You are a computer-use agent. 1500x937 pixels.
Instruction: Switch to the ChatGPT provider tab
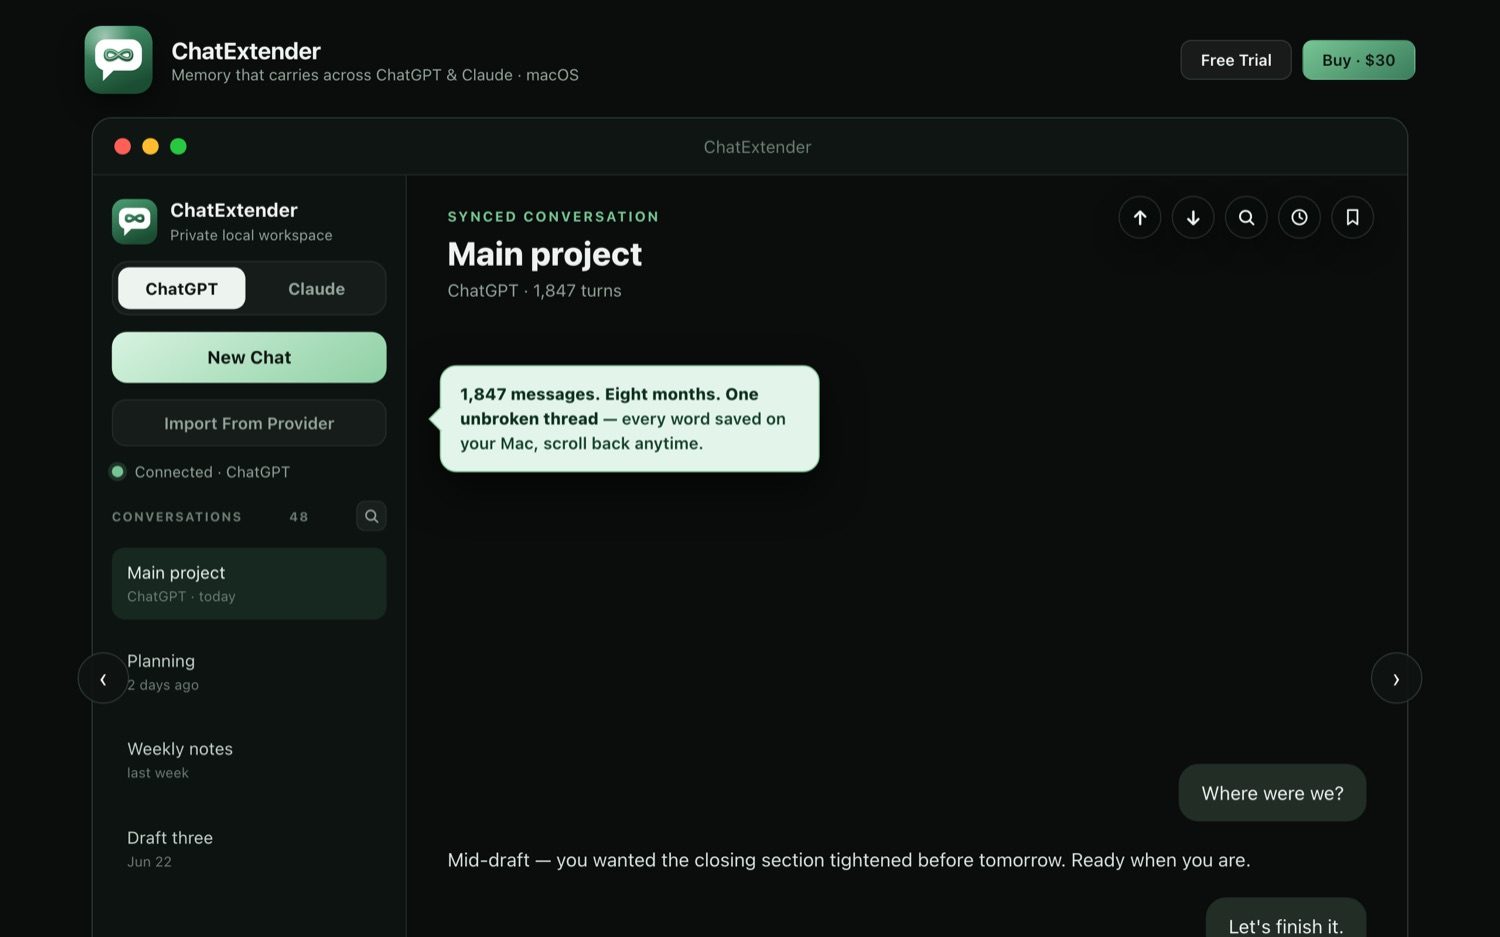coord(181,288)
